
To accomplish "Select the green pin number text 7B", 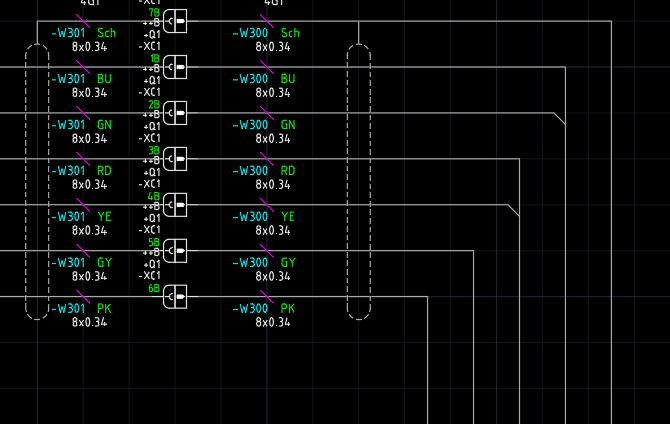I will point(154,13).
